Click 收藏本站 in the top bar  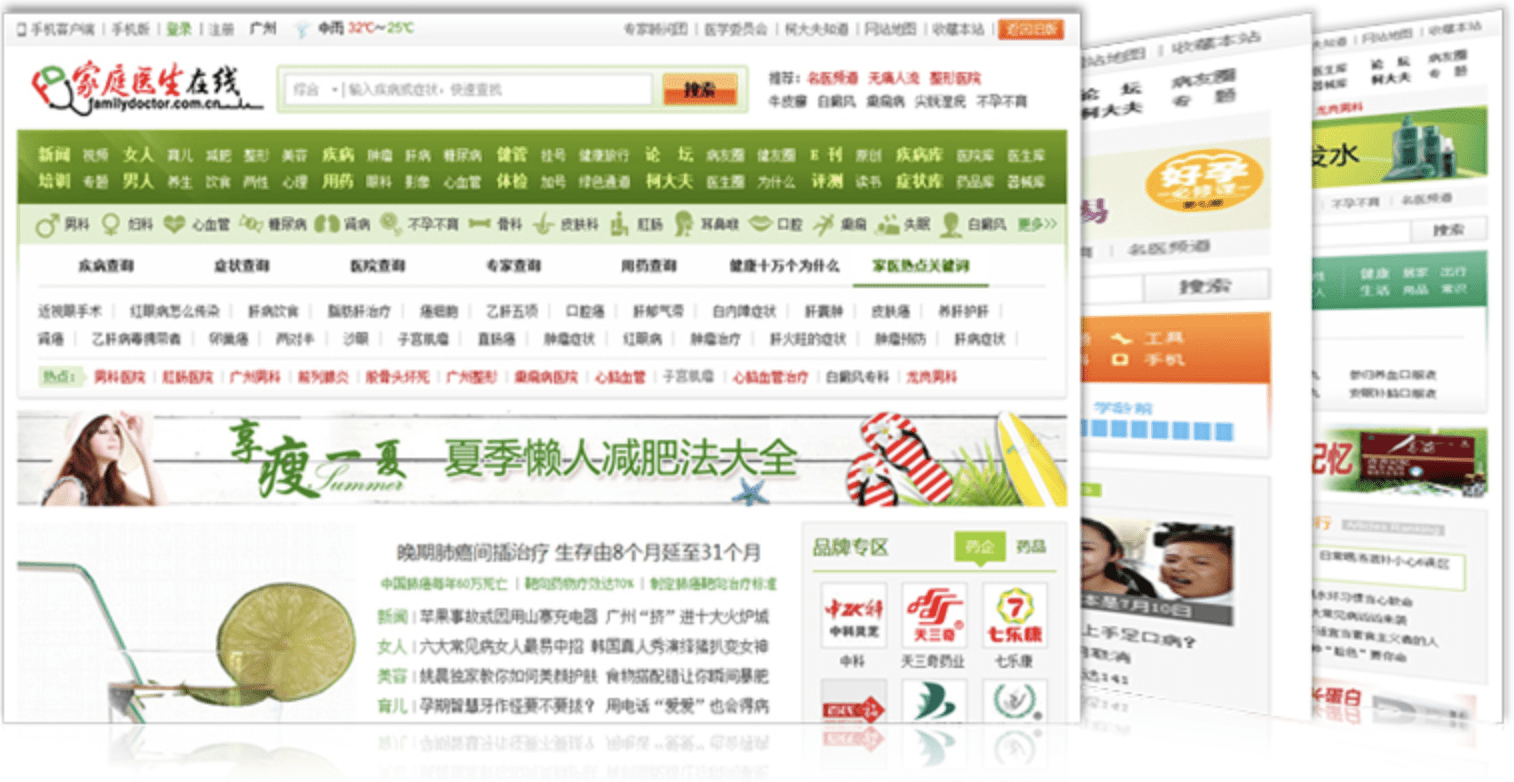[x=958, y=29]
